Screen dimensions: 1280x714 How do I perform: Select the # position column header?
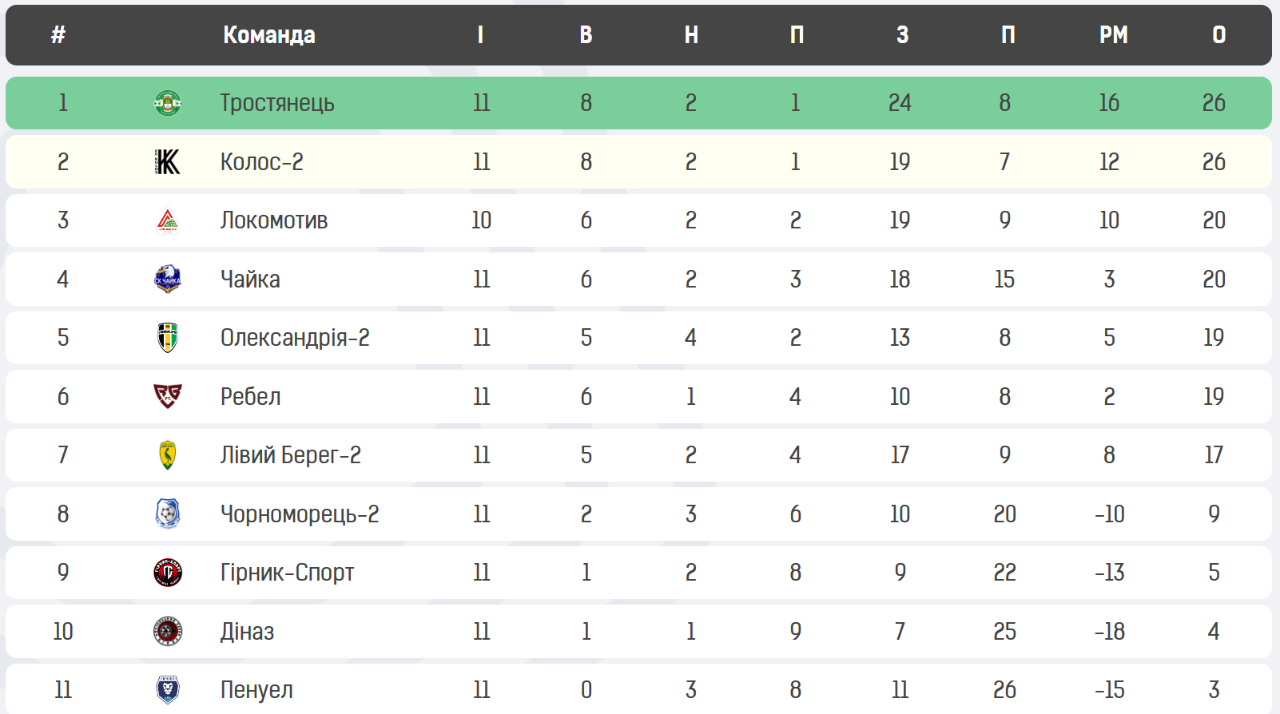(x=58, y=35)
